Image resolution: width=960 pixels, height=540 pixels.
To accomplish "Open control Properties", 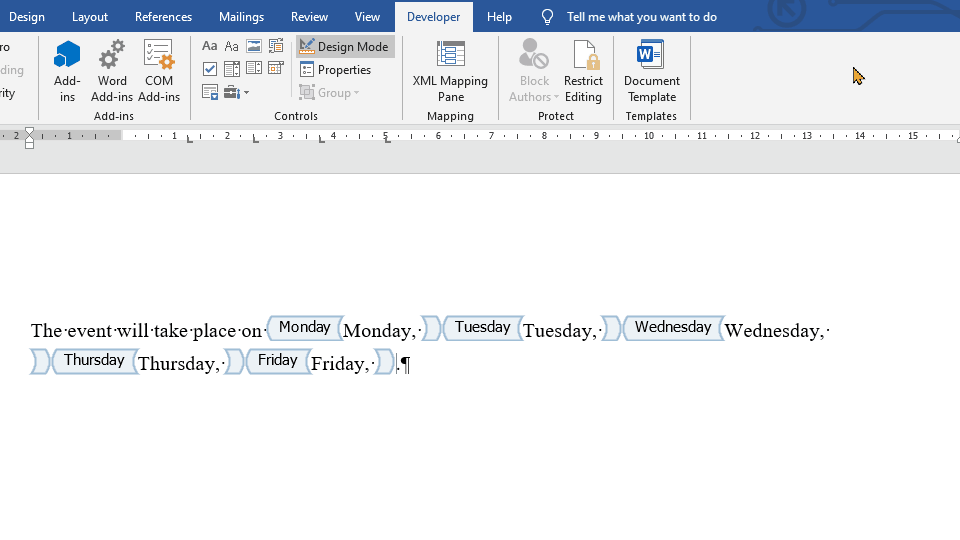I will point(336,70).
